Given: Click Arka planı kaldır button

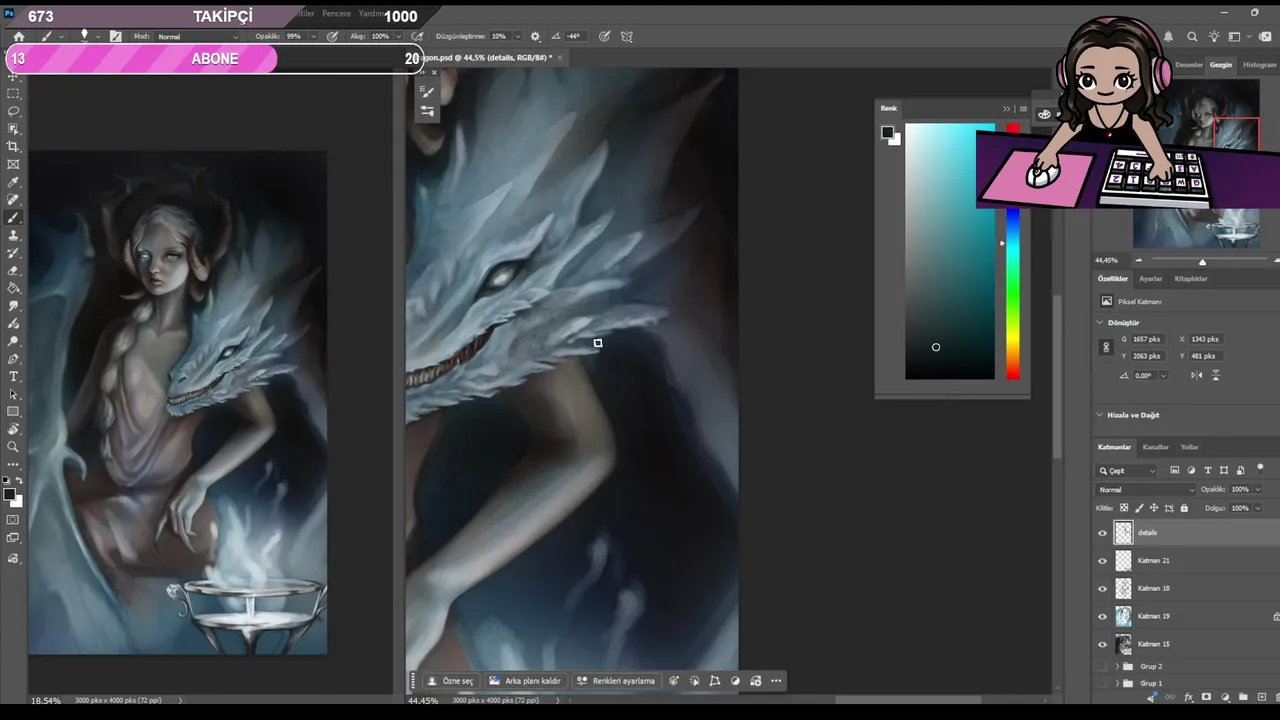Looking at the screenshot, I should coord(525,681).
